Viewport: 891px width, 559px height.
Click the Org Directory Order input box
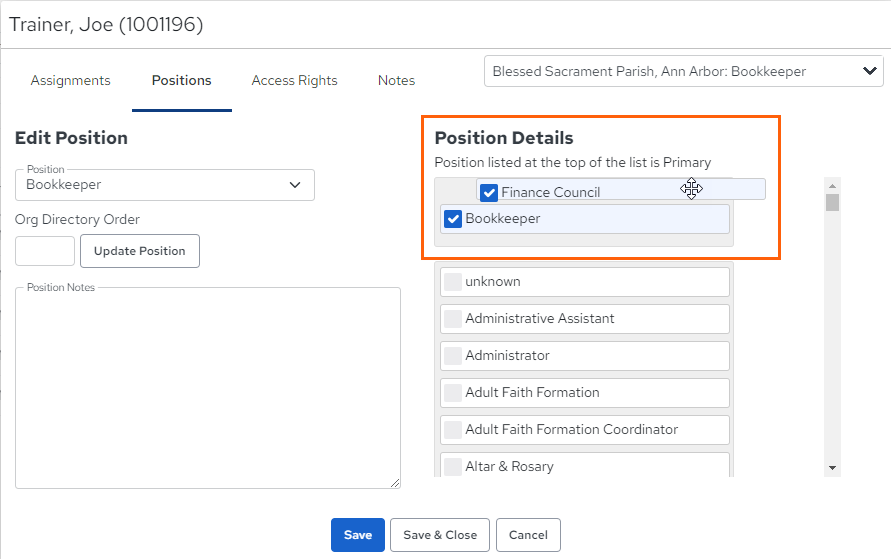tap(45, 251)
